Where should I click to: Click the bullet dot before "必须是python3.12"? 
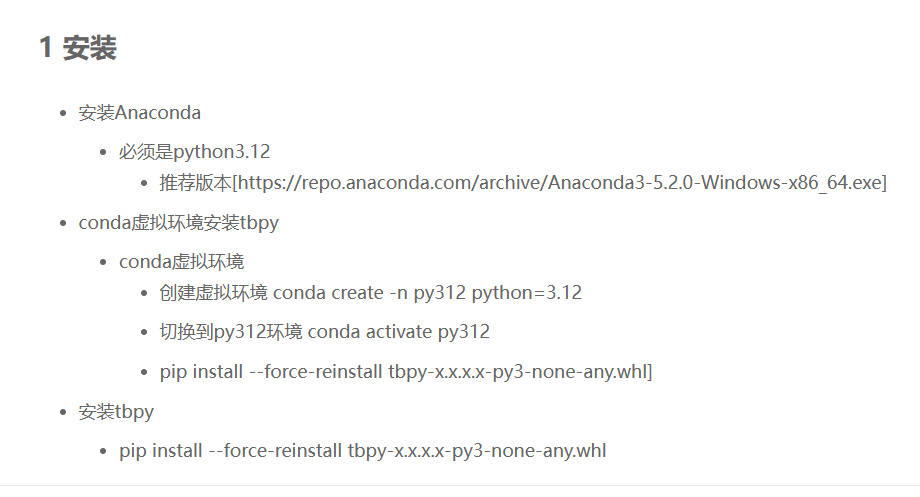click(103, 152)
